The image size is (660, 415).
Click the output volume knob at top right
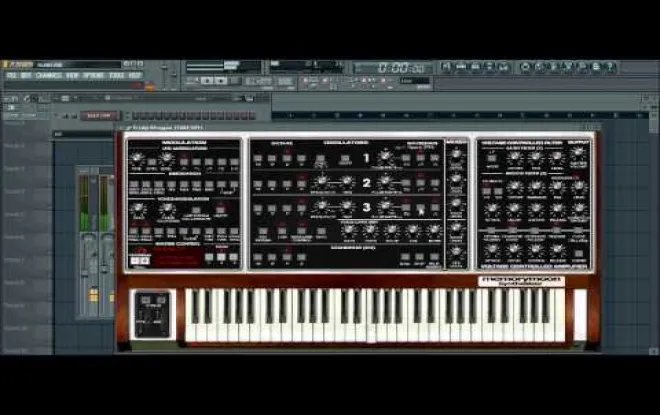(579, 153)
